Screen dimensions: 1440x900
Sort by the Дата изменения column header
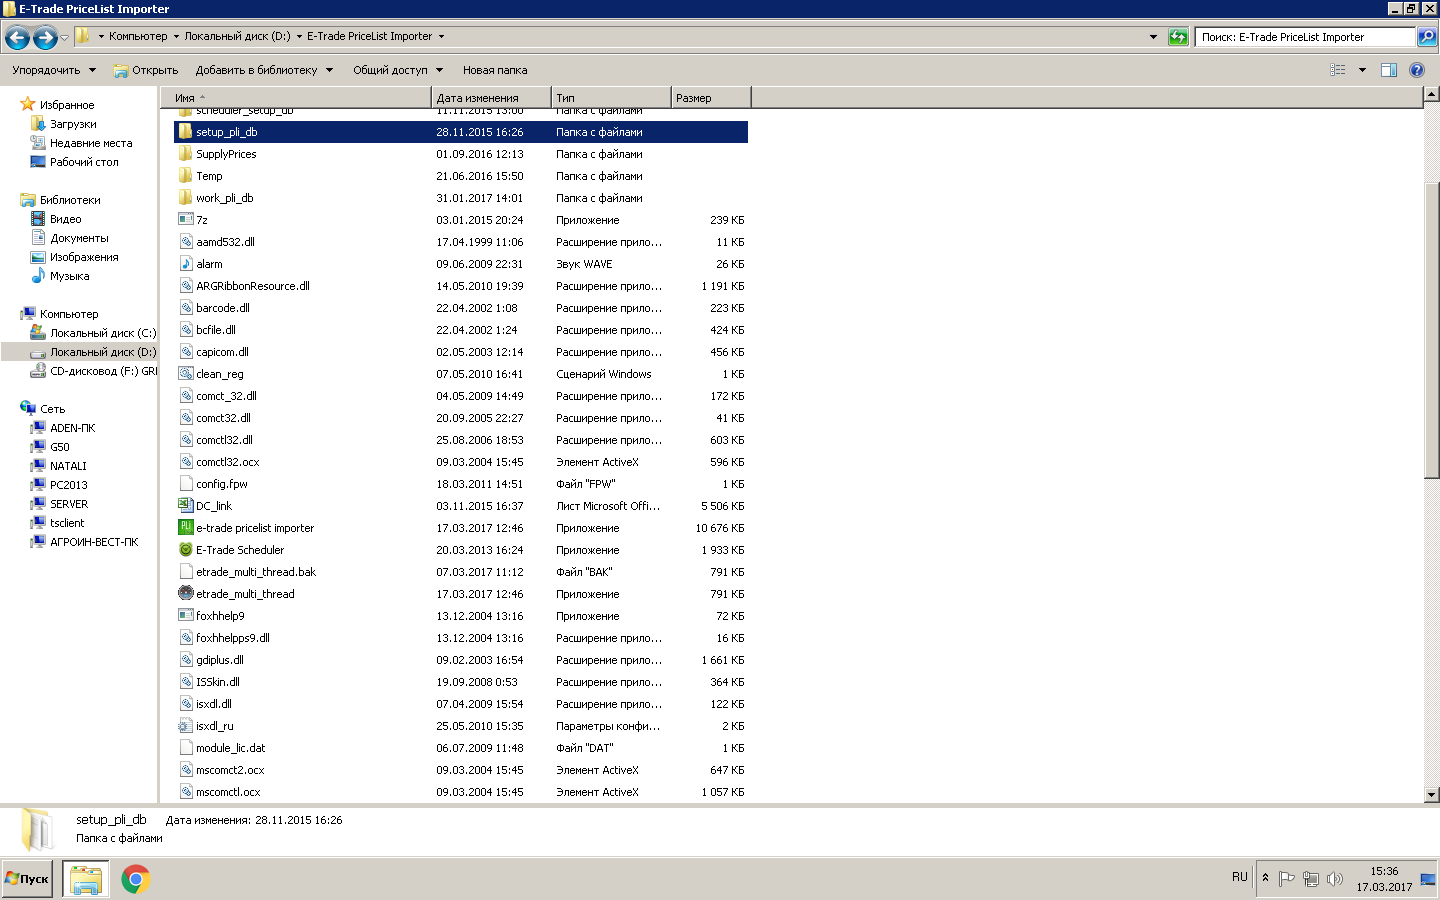[491, 98]
